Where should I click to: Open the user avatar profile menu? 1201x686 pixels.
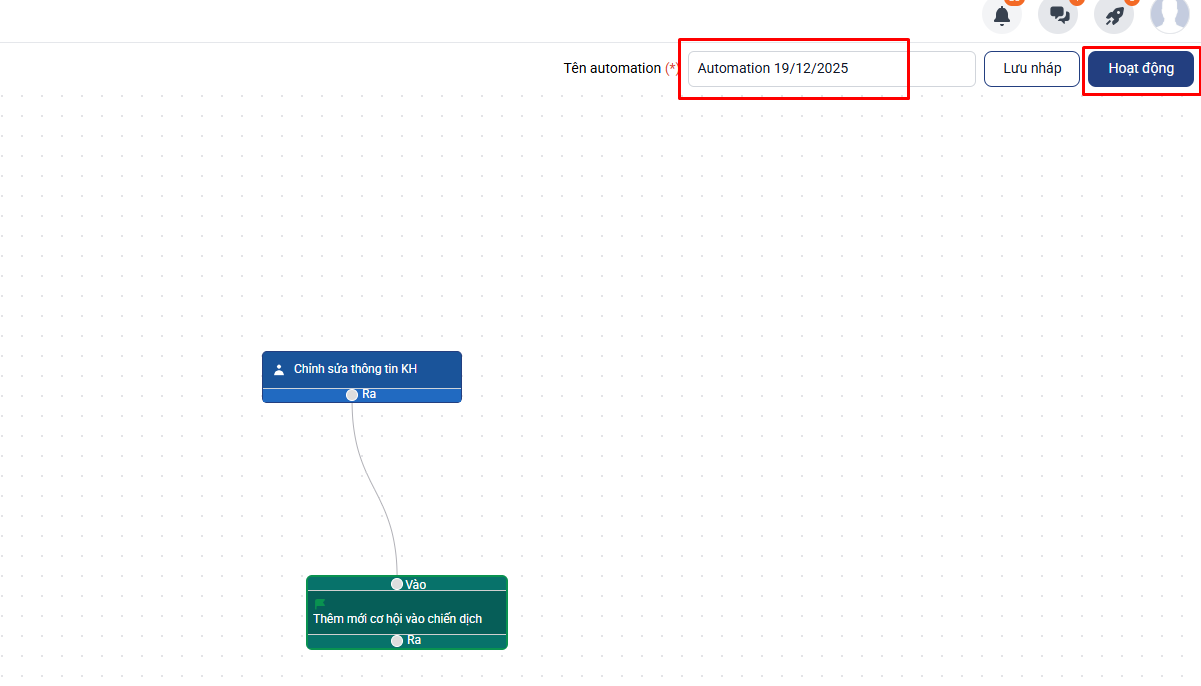click(1169, 15)
